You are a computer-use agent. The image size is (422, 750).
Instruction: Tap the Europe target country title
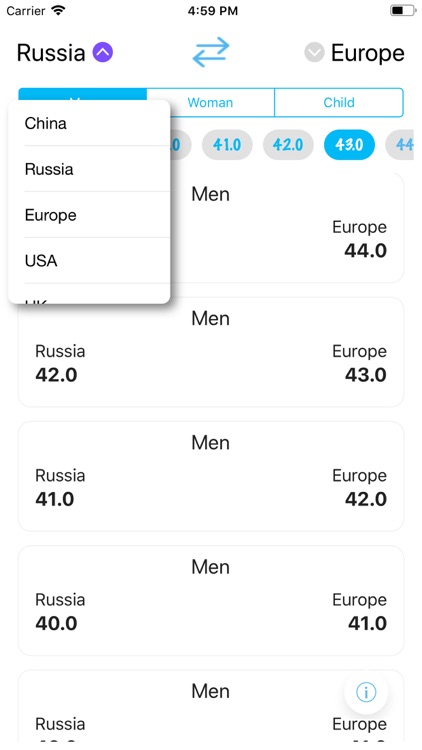[x=367, y=53]
